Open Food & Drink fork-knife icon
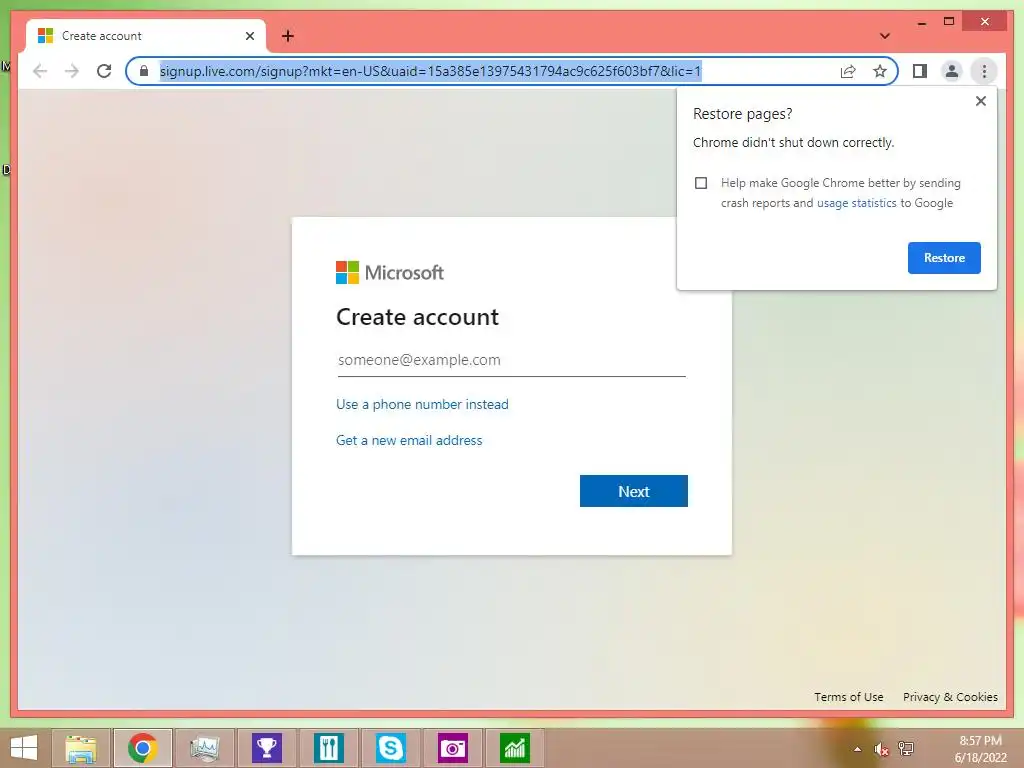The image size is (1024, 768). 328,748
